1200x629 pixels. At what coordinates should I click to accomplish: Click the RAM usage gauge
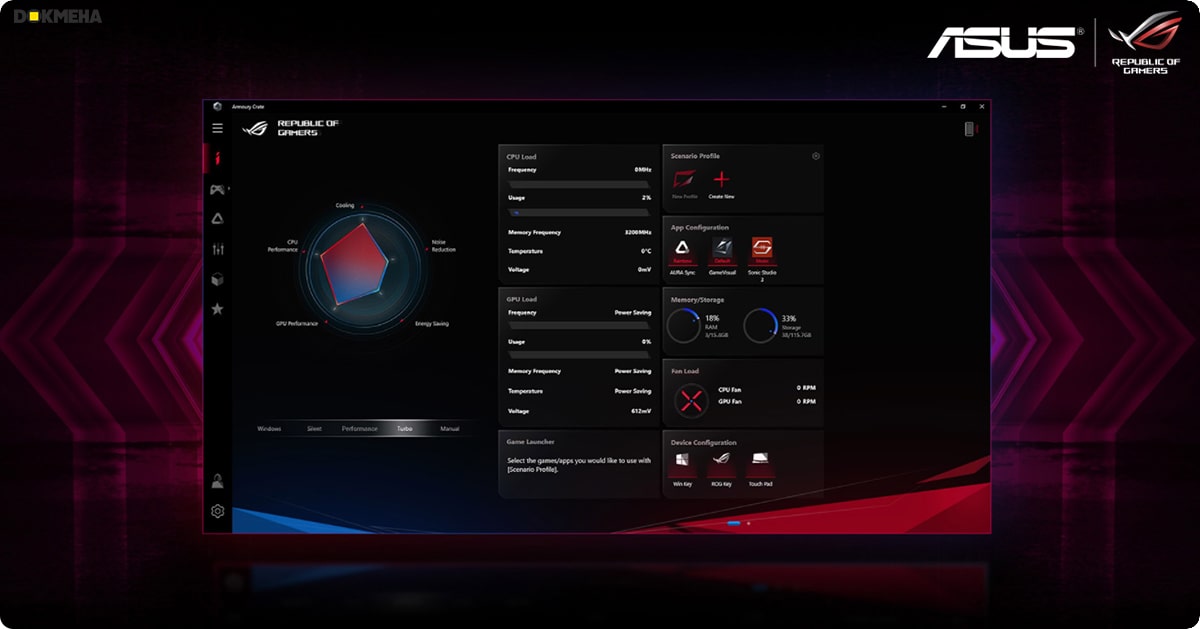tap(684, 326)
